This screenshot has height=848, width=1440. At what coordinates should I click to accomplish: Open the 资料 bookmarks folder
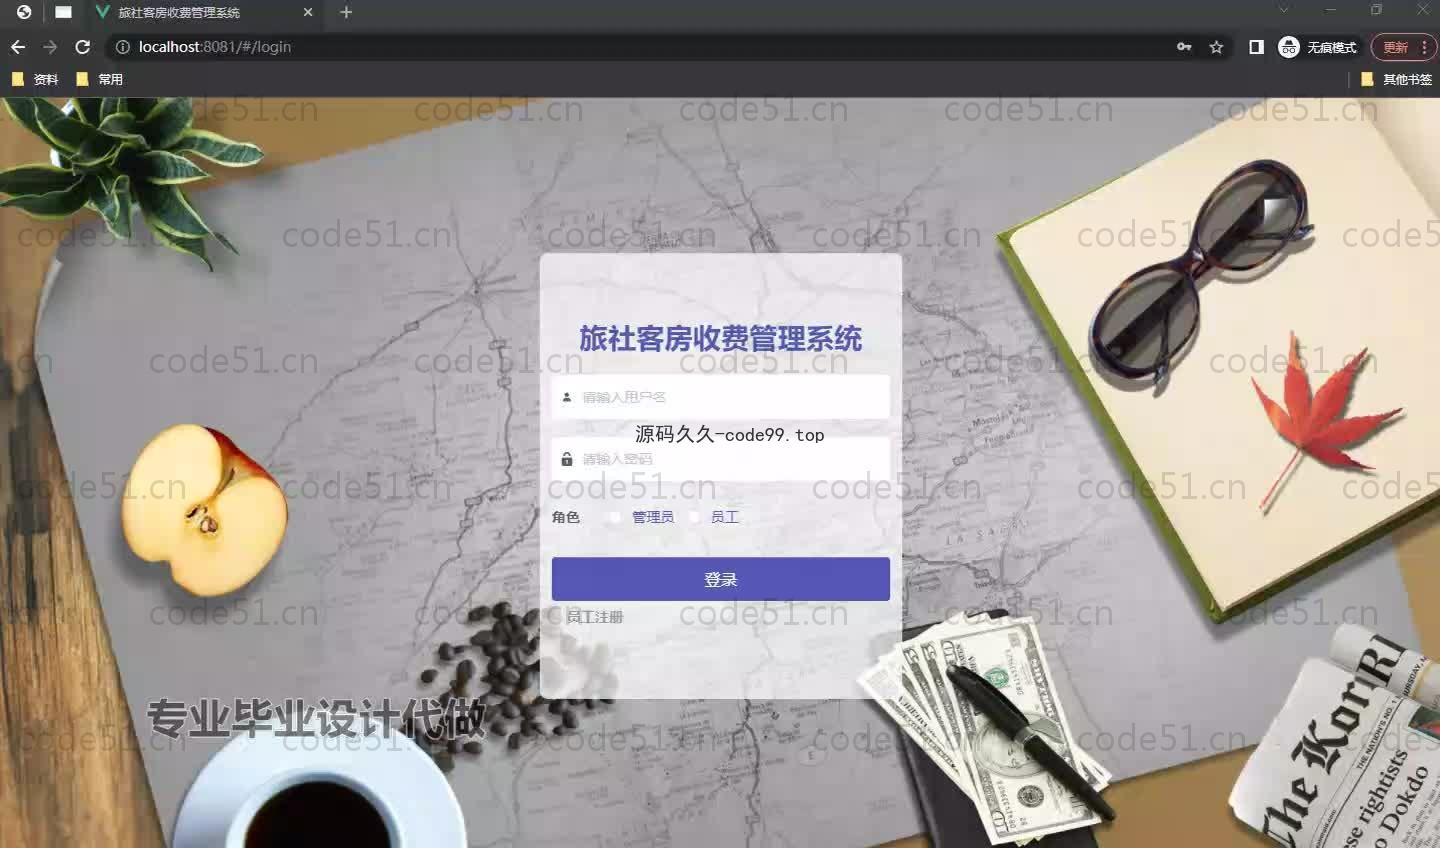(35, 79)
